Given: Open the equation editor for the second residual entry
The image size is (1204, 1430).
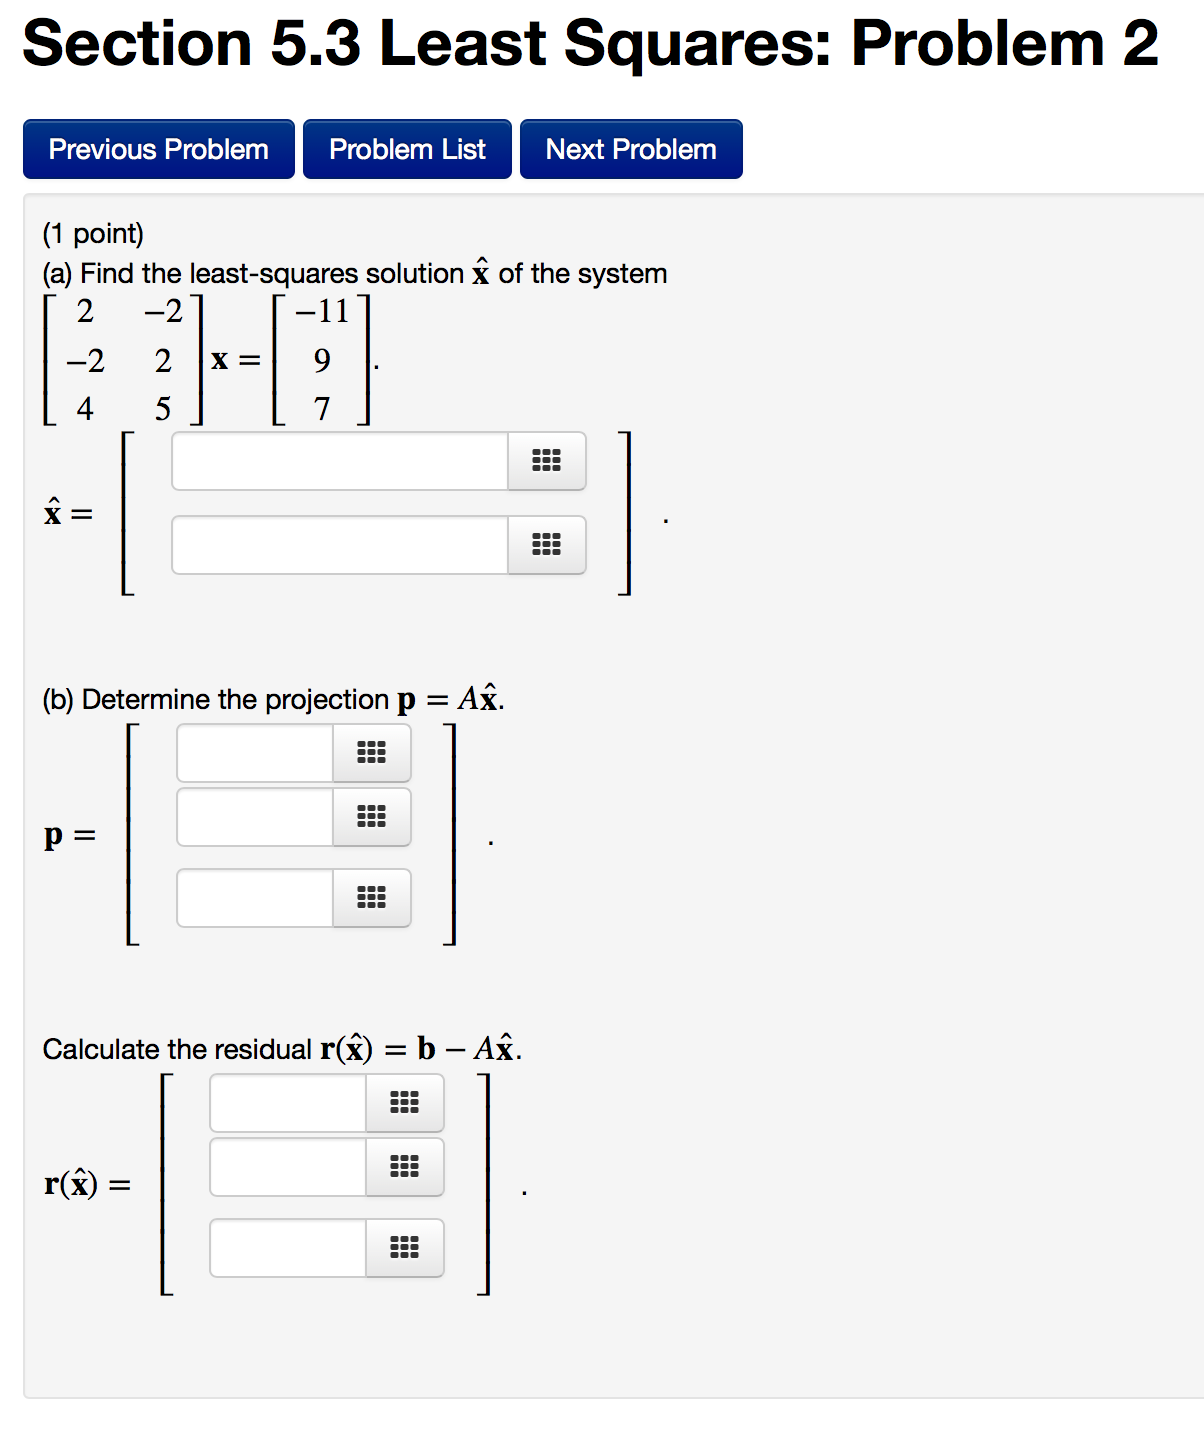Looking at the screenshot, I should point(404,1166).
